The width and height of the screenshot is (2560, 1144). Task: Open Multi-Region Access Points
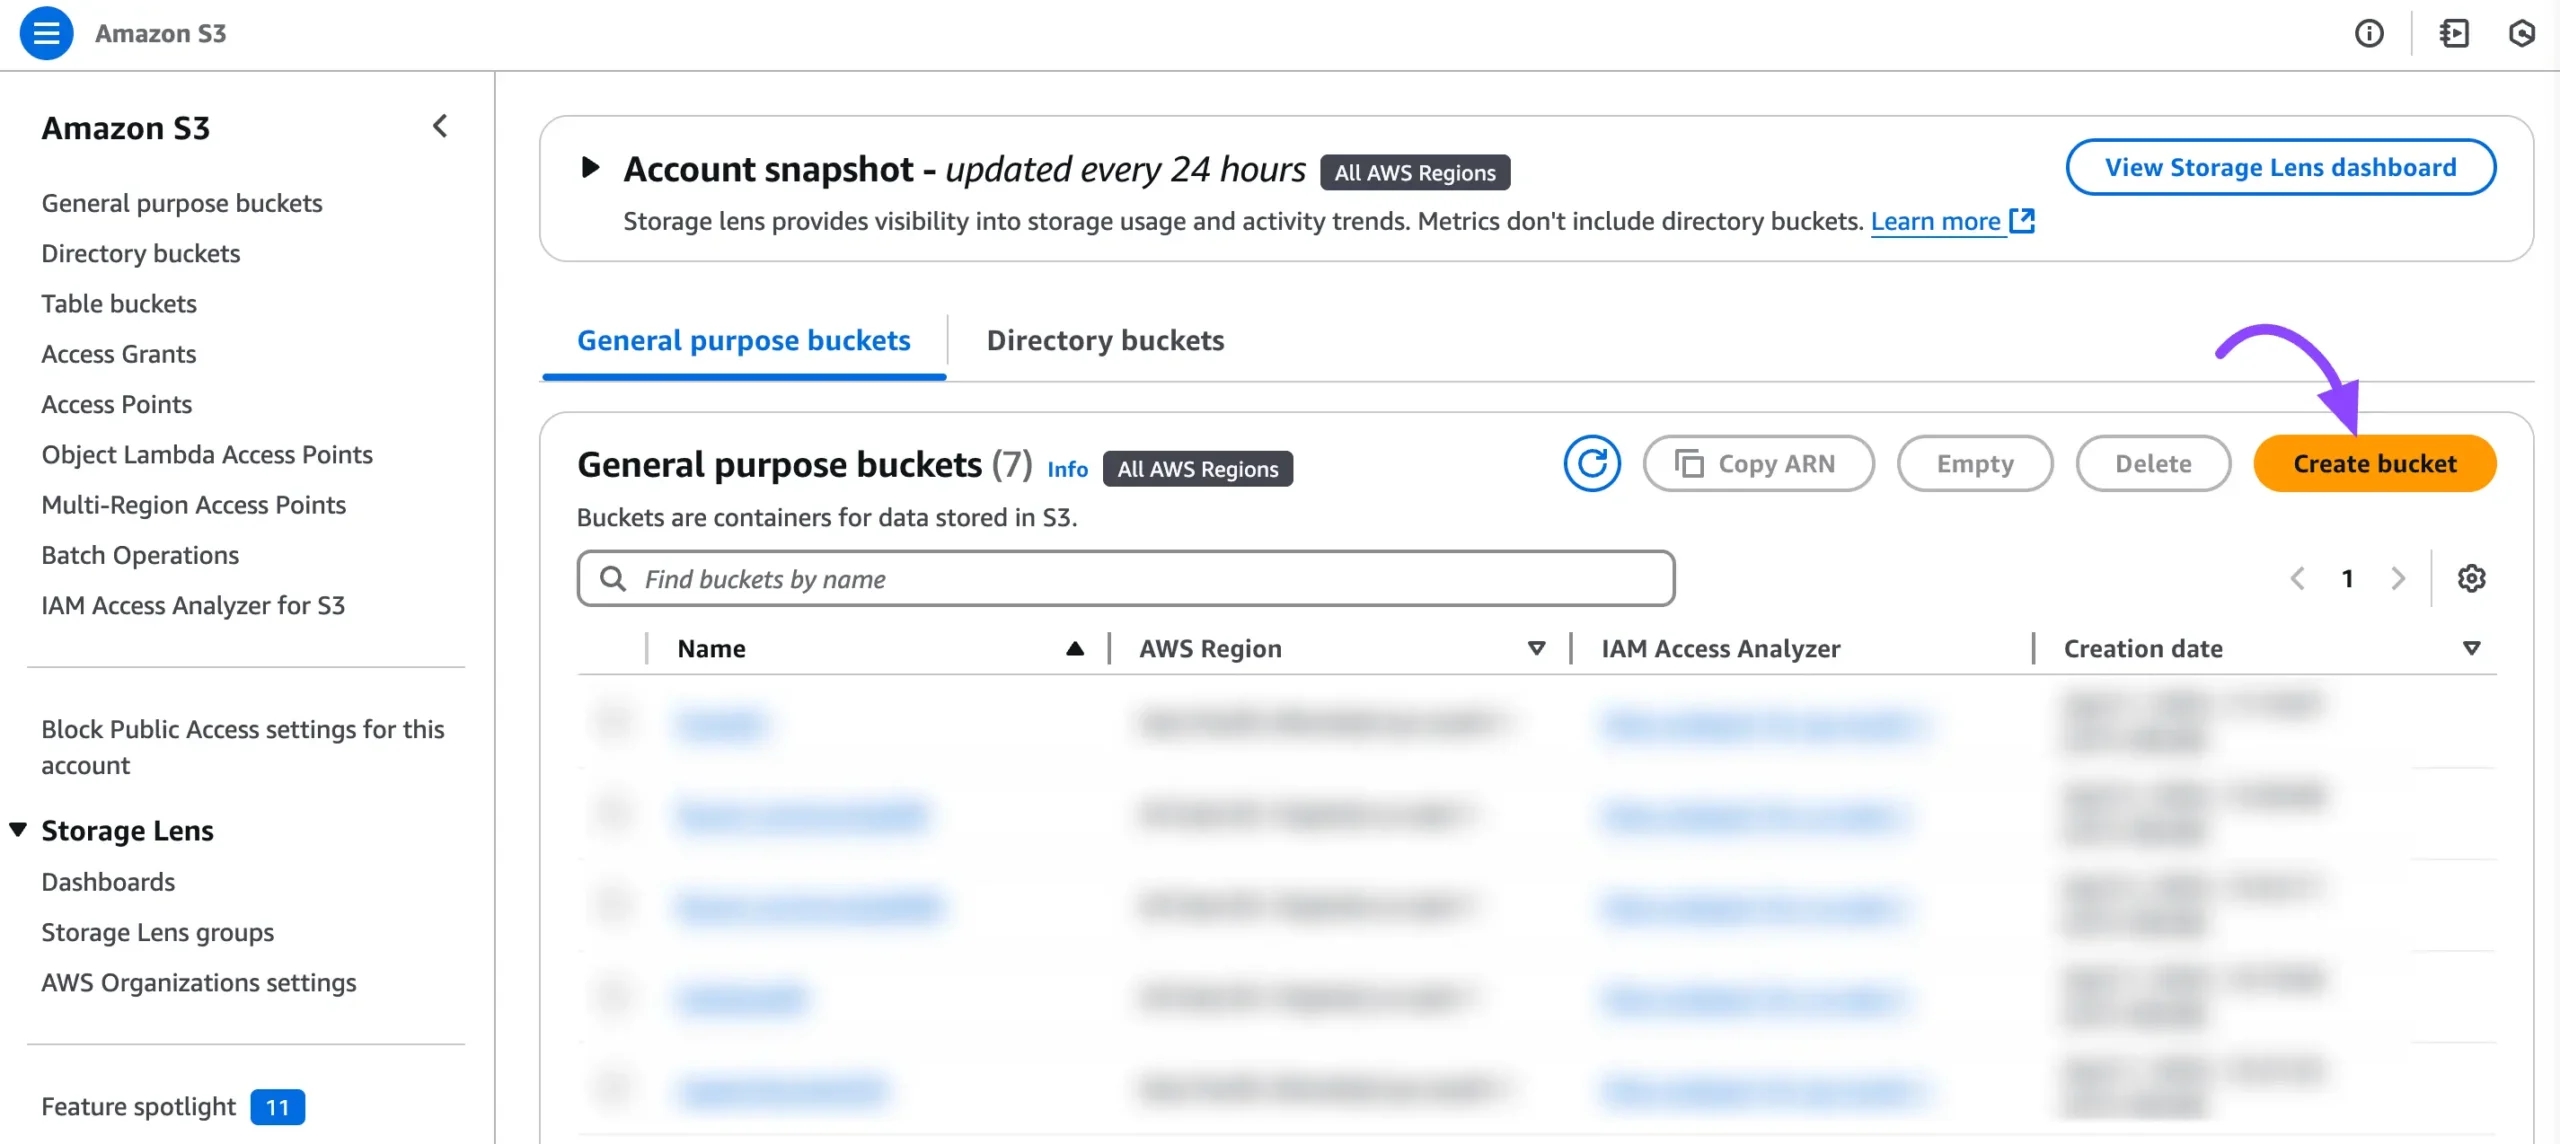[x=194, y=504]
